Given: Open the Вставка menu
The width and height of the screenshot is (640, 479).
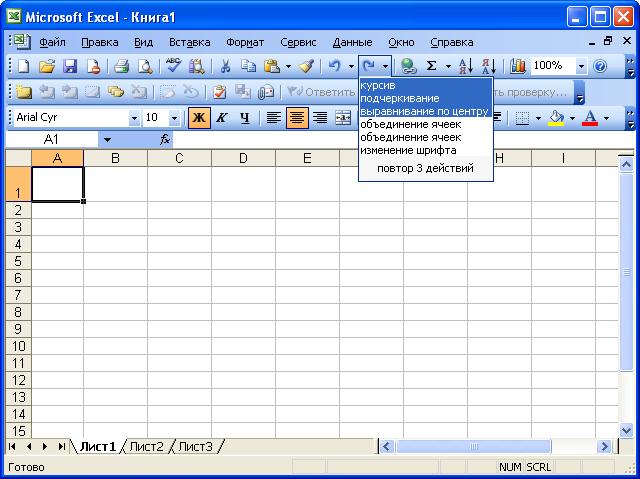Looking at the screenshot, I should [189, 42].
